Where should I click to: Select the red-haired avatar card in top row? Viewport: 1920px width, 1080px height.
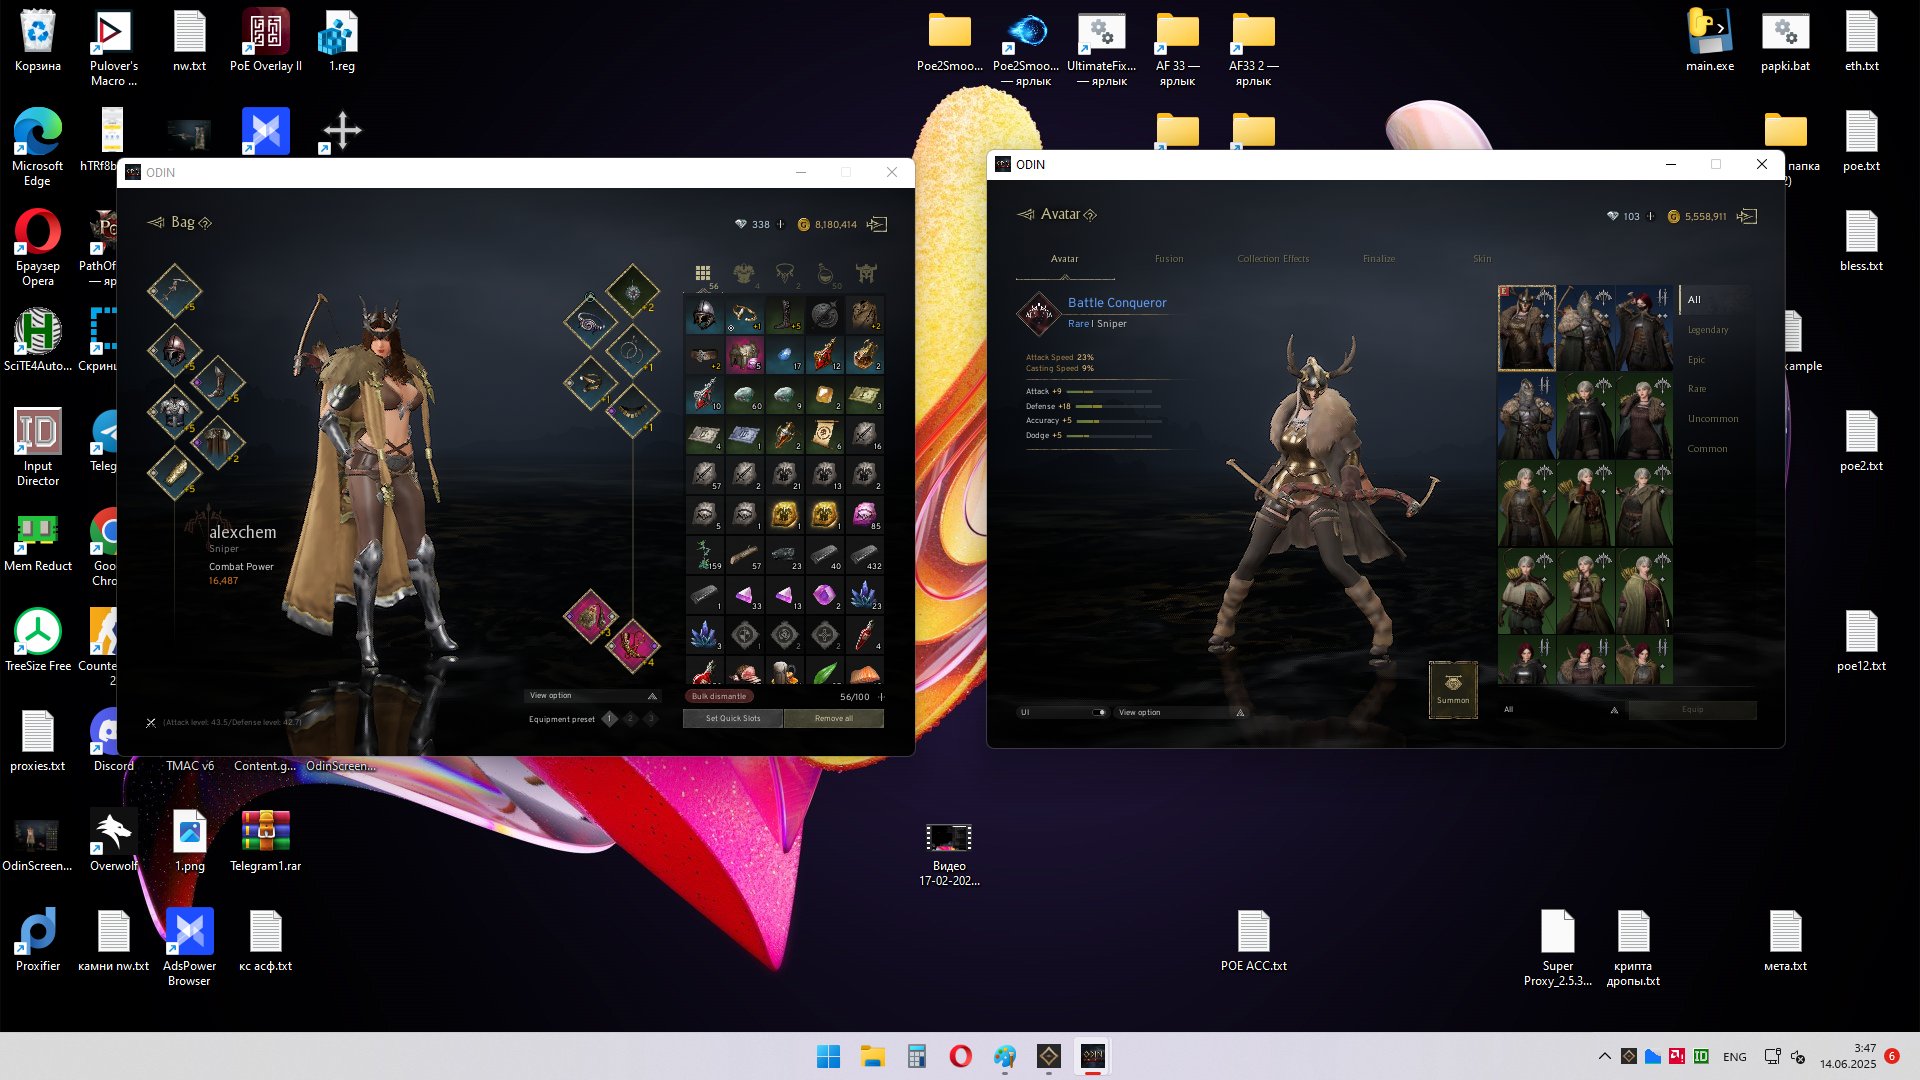pos(1644,328)
